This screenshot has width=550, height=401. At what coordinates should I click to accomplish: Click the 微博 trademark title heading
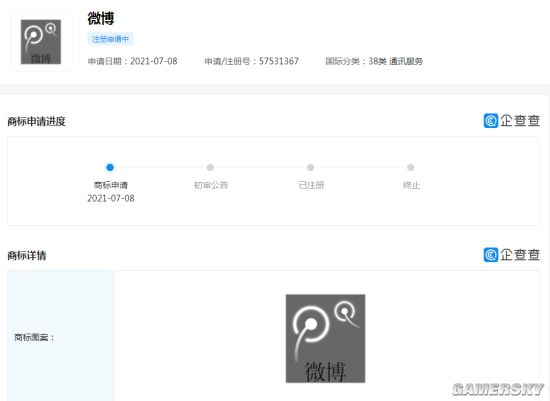pyautogui.click(x=101, y=18)
